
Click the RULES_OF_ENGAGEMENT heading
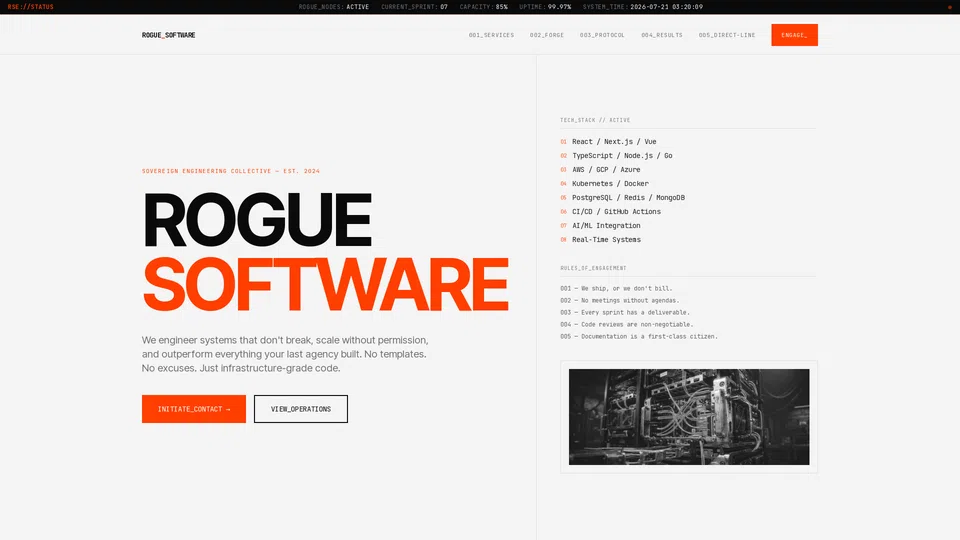[593, 268]
